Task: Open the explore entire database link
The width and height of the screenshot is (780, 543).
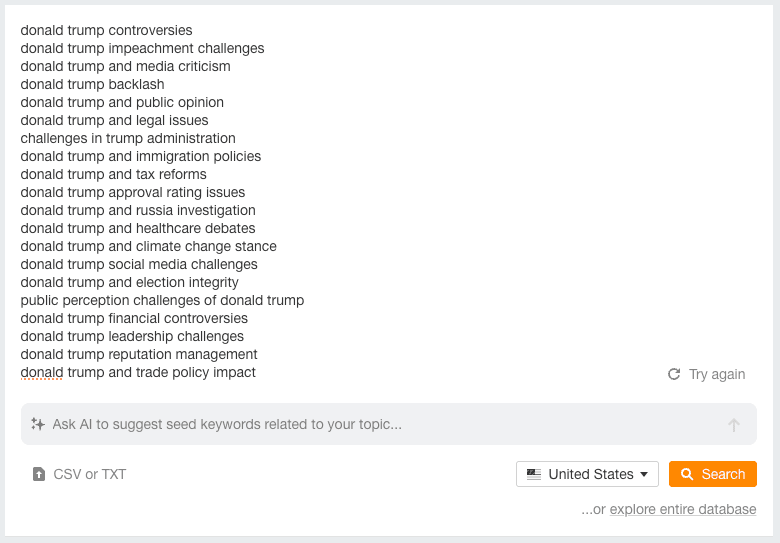Action: coord(682,509)
